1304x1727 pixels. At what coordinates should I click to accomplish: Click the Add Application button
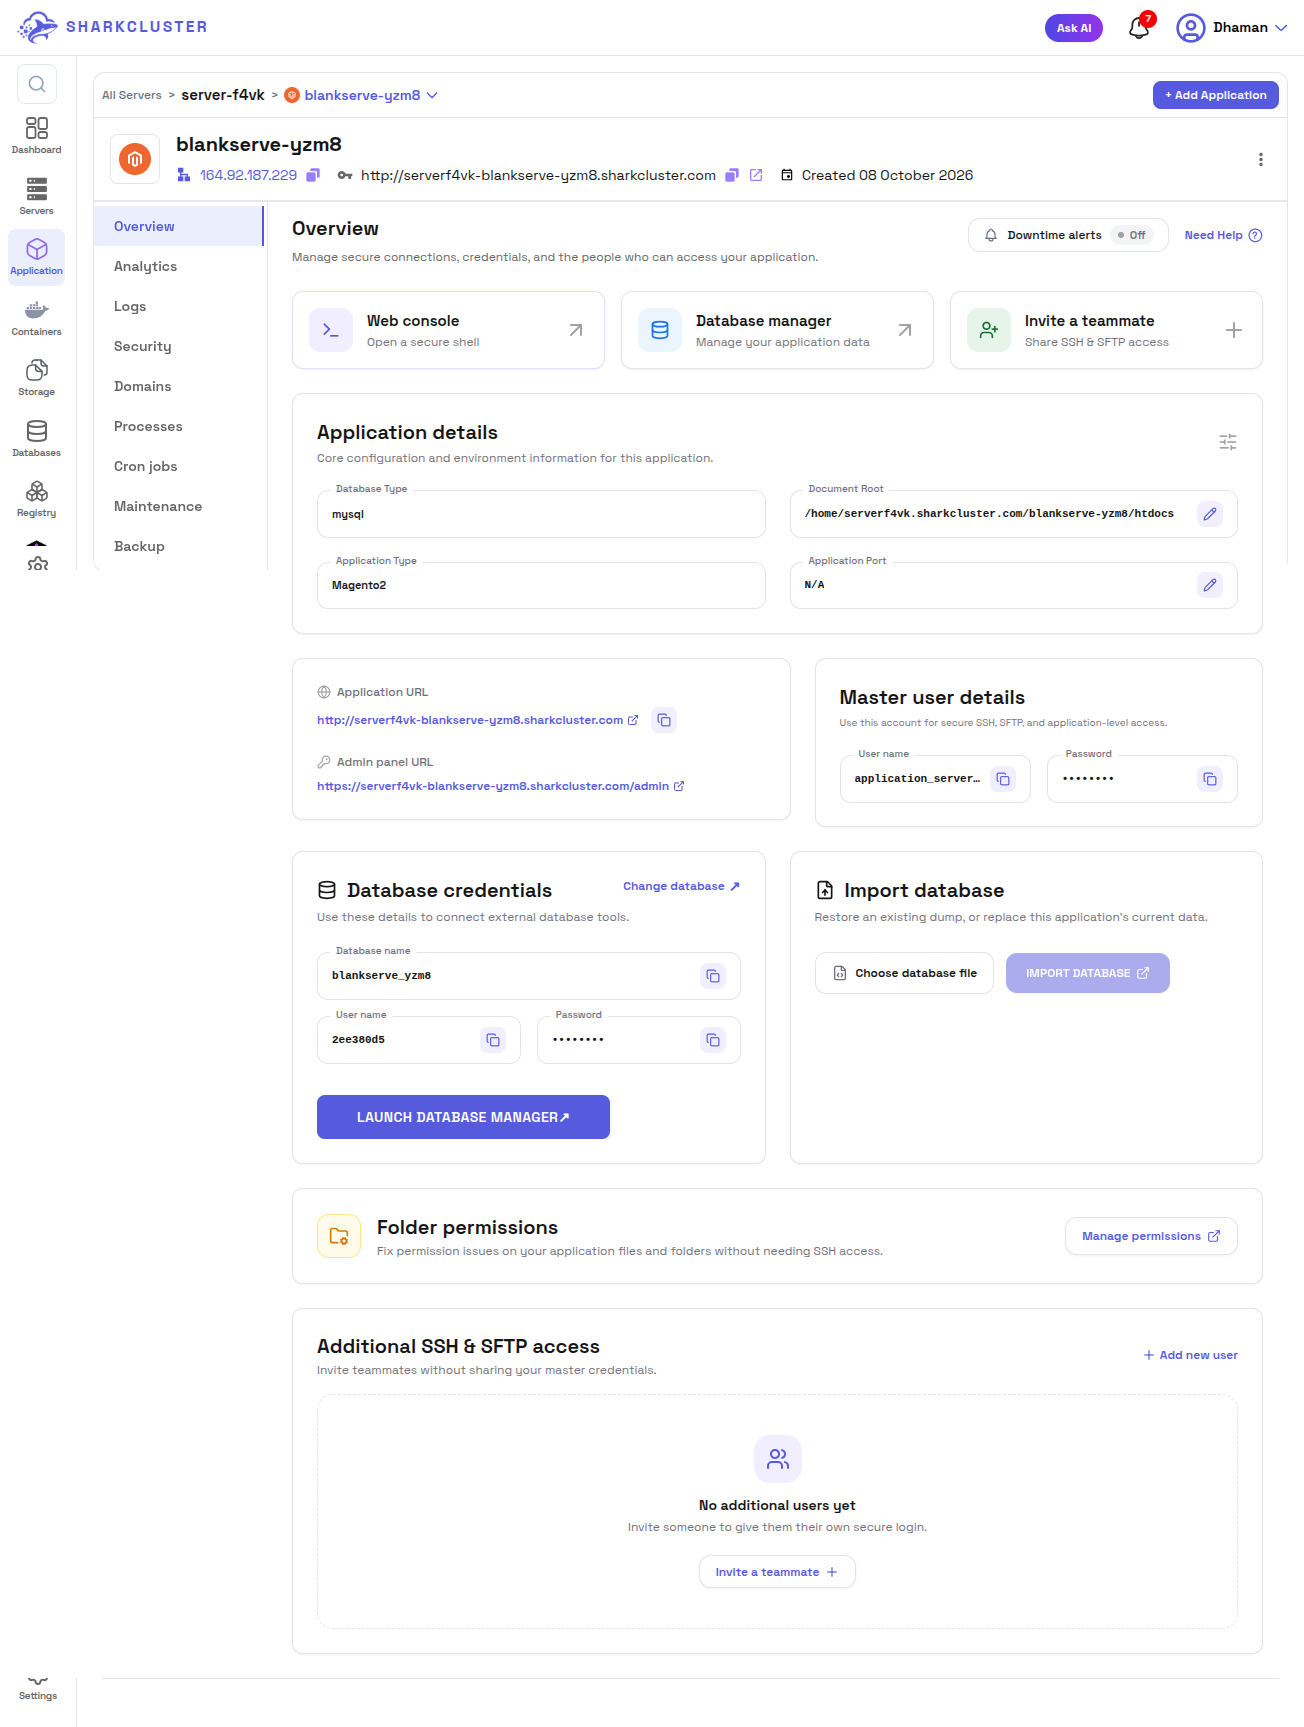tap(1215, 95)
